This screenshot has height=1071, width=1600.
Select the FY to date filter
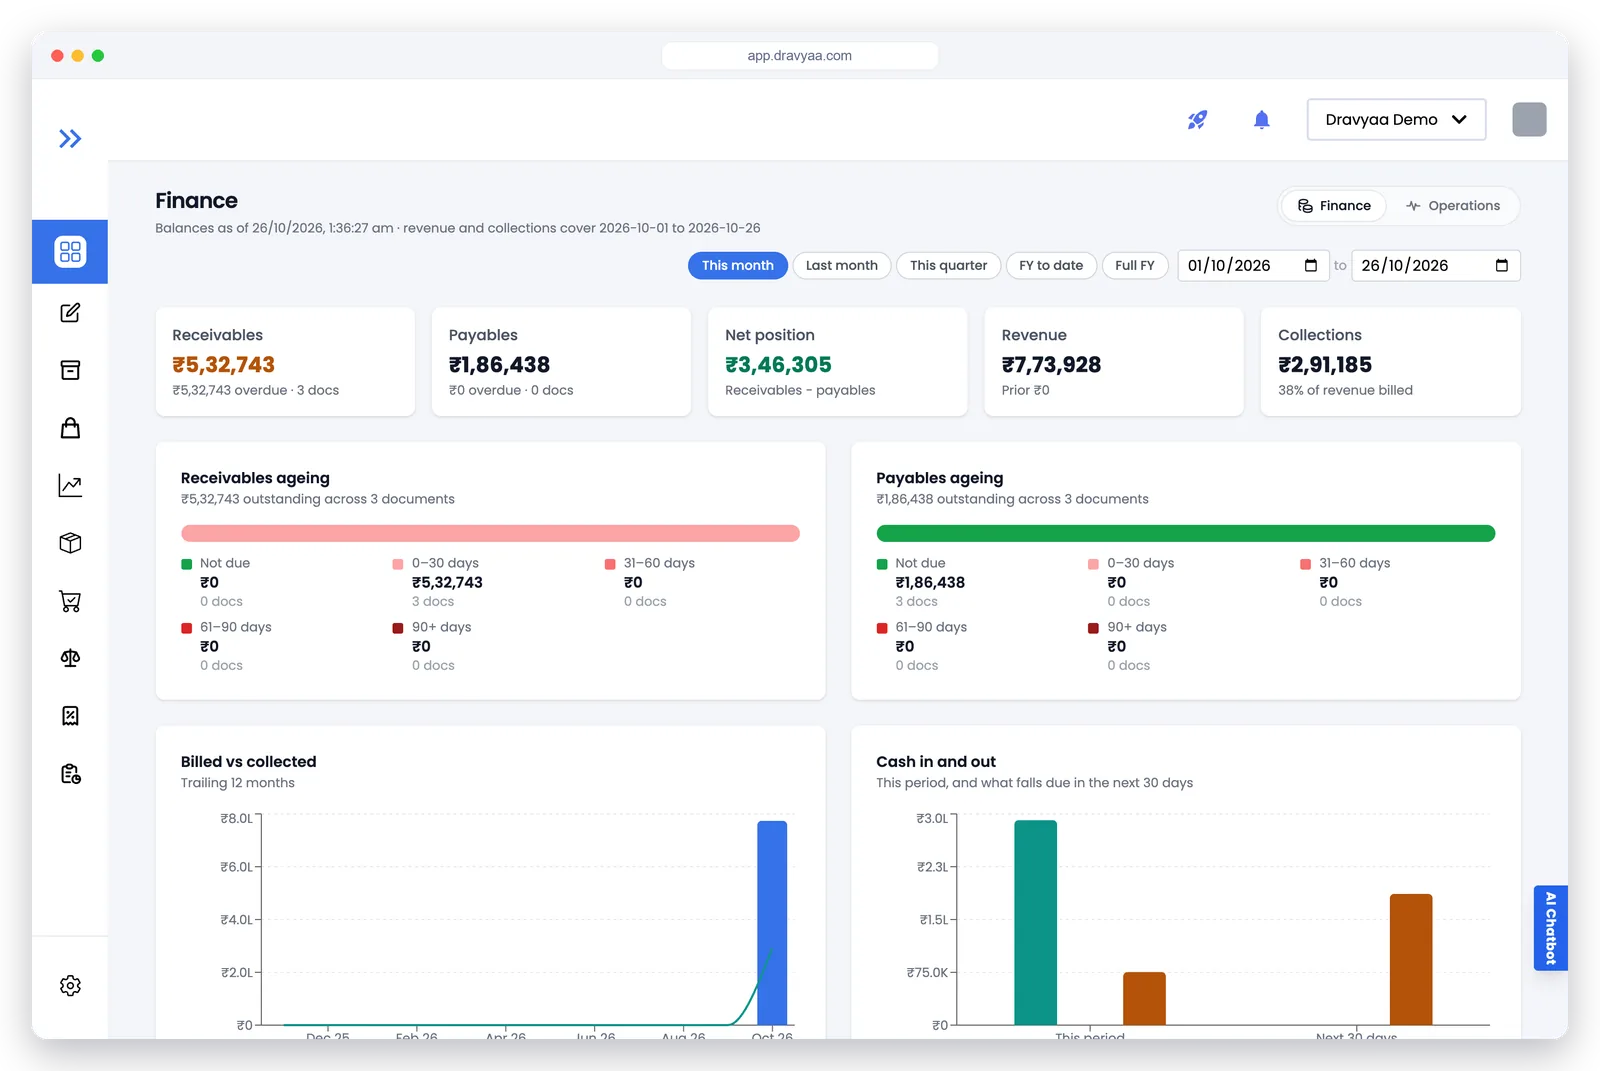click(x=1051, y=266)
